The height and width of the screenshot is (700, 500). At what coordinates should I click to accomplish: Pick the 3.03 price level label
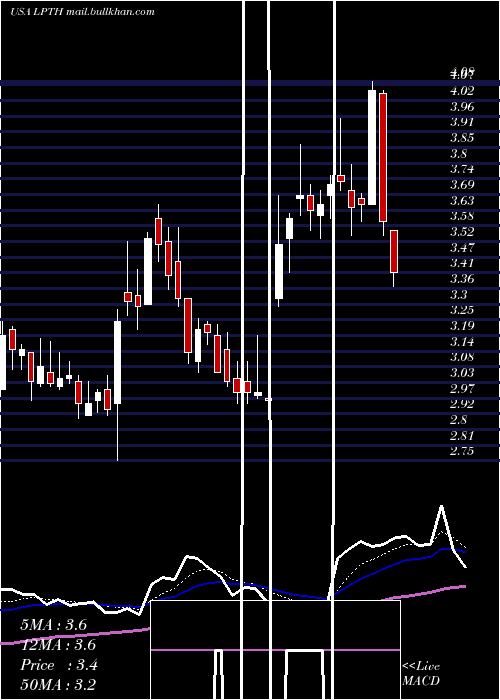(462, 372)
